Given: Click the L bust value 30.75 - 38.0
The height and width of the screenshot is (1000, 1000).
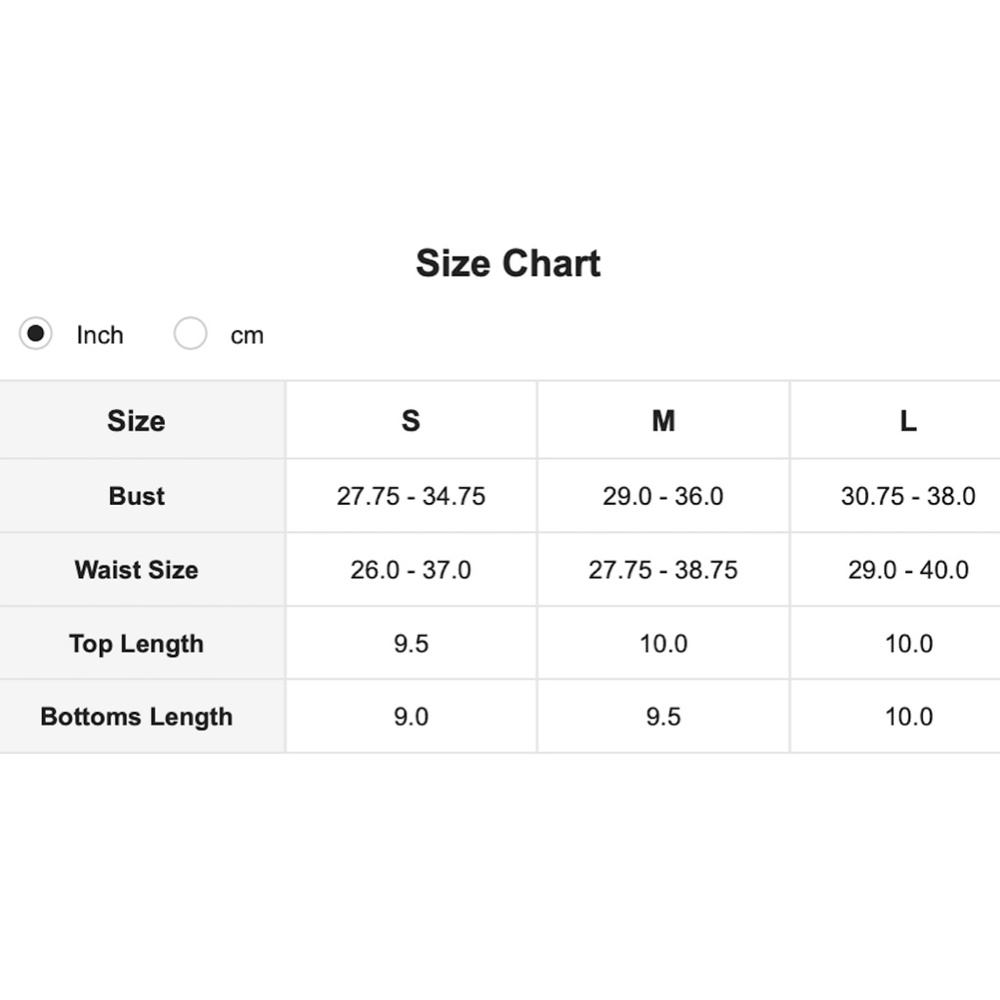Looking at the screenshot, I should tap(908, 496).
